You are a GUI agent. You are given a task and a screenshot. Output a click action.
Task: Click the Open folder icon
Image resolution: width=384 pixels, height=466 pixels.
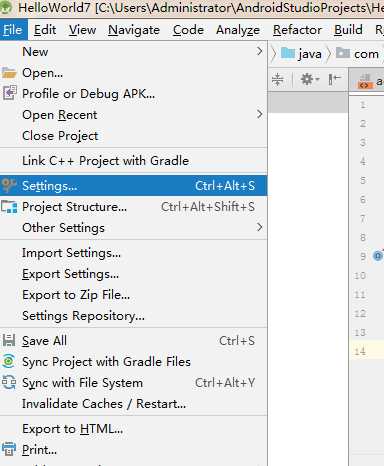[x=9, y=73]
